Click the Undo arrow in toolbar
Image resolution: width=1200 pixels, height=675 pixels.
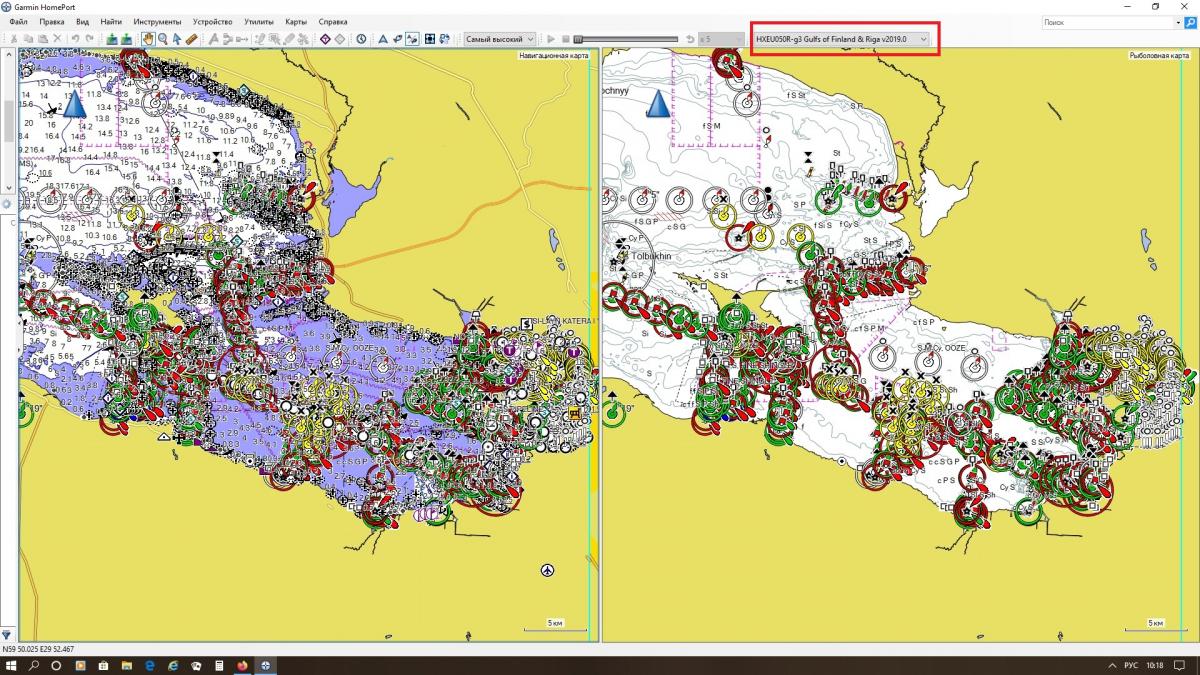point(75,39)
